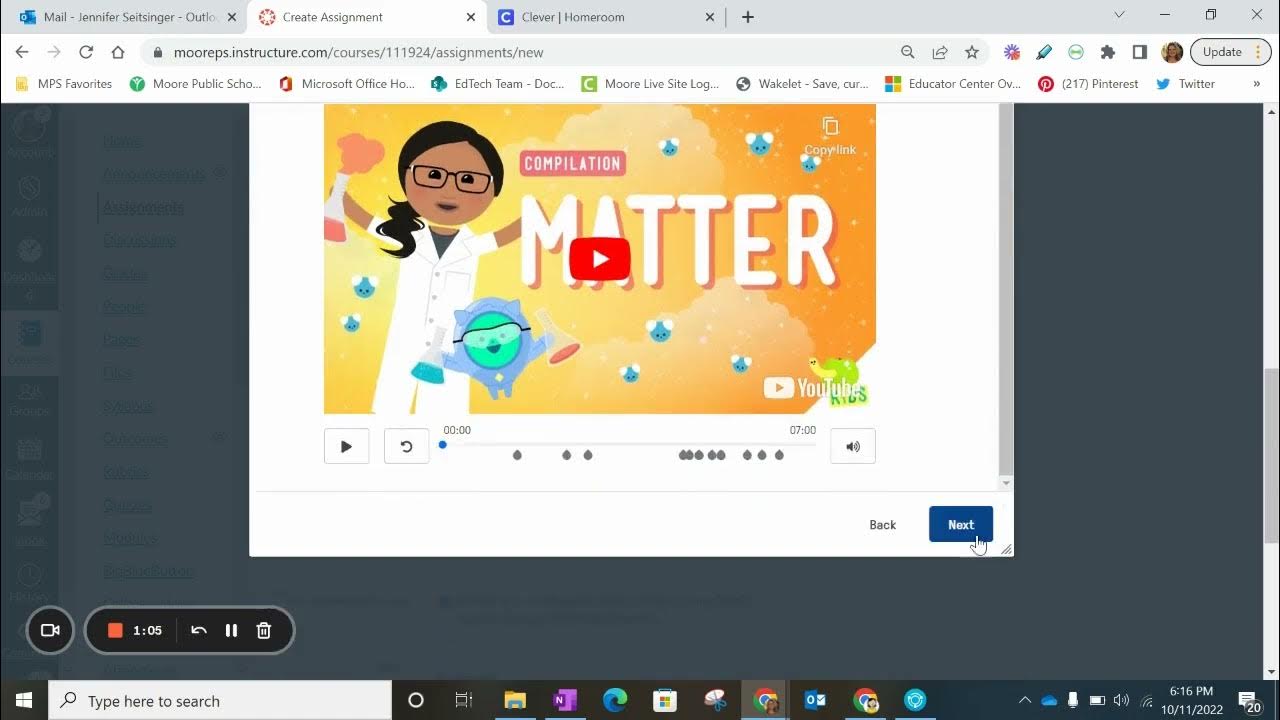Pause the screen recording

pos(231,630)
